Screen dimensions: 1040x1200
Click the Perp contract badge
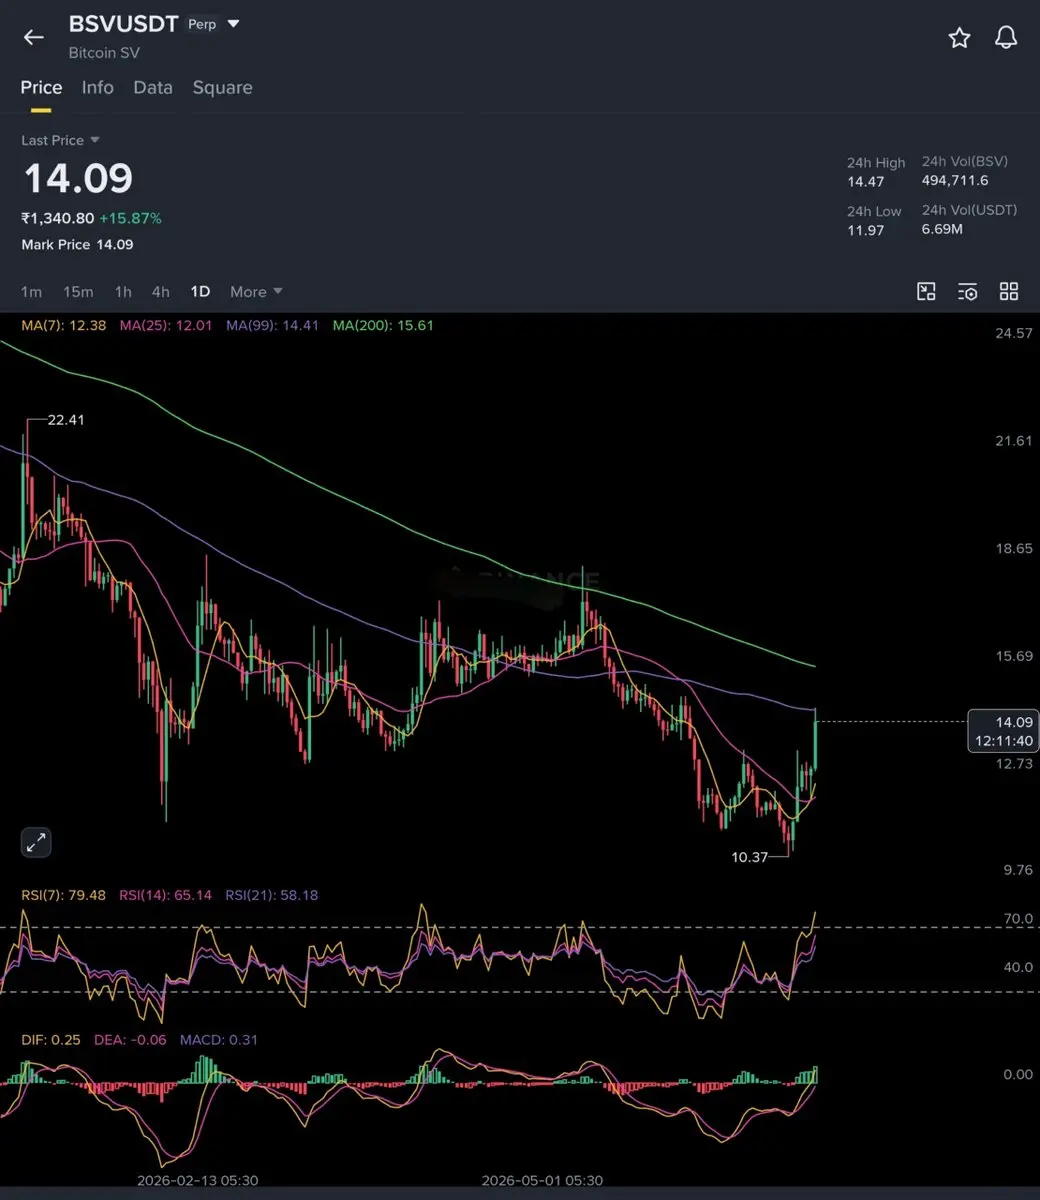pos(202,24)
